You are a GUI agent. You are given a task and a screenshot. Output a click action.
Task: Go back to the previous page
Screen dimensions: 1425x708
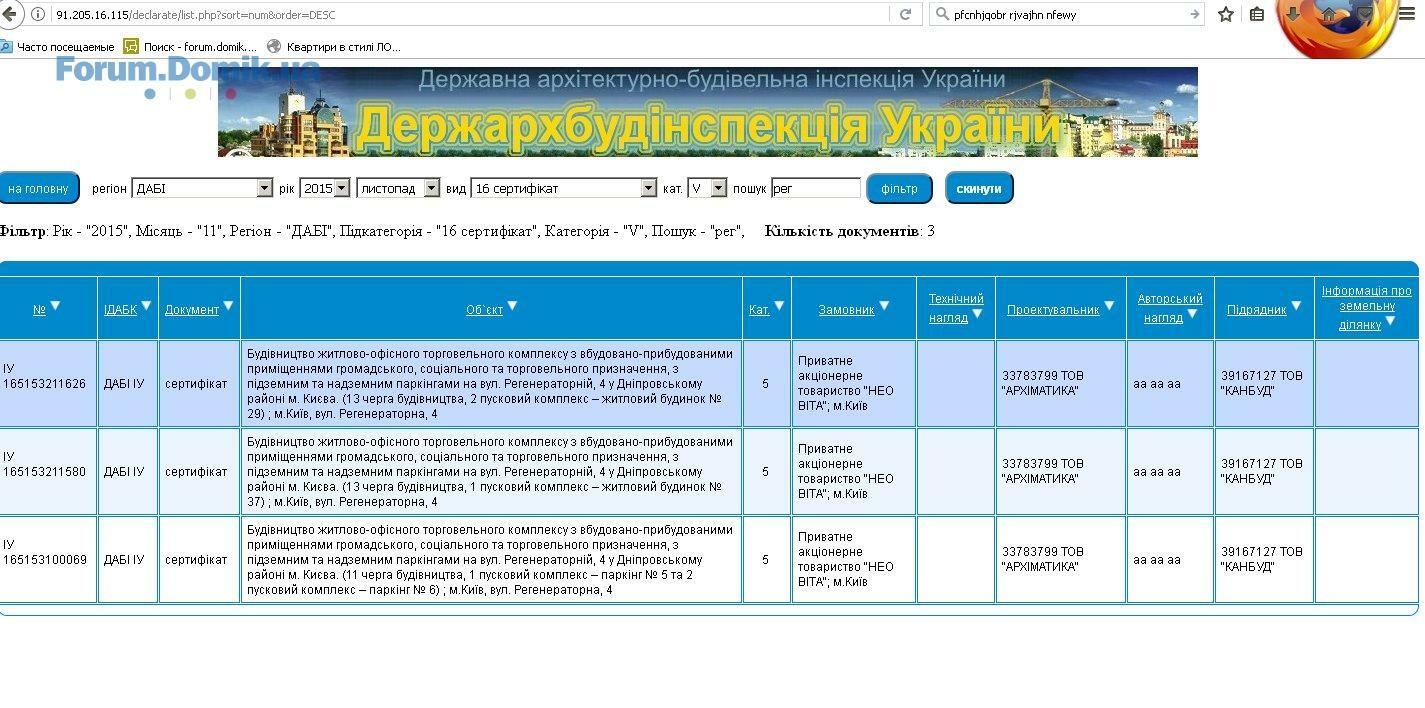(x=8, y=14)
